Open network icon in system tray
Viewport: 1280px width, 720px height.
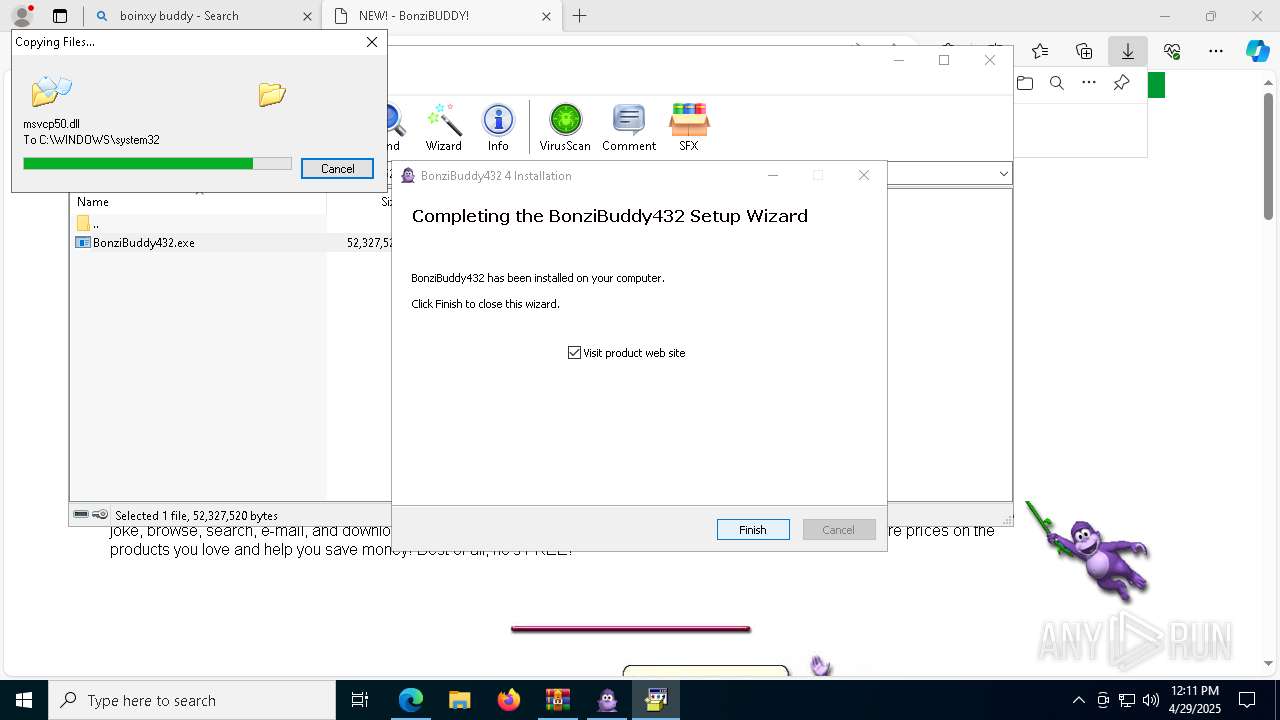[x=1127, y=700]
